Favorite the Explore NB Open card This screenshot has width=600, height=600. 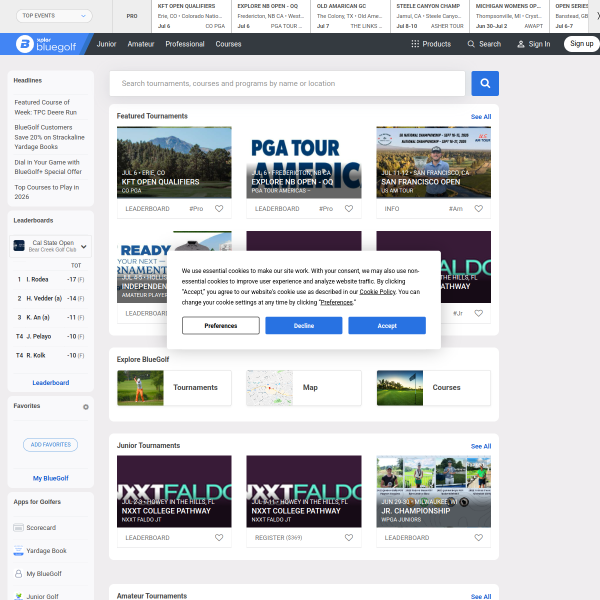pyautogui.click(x=349, y=209)
